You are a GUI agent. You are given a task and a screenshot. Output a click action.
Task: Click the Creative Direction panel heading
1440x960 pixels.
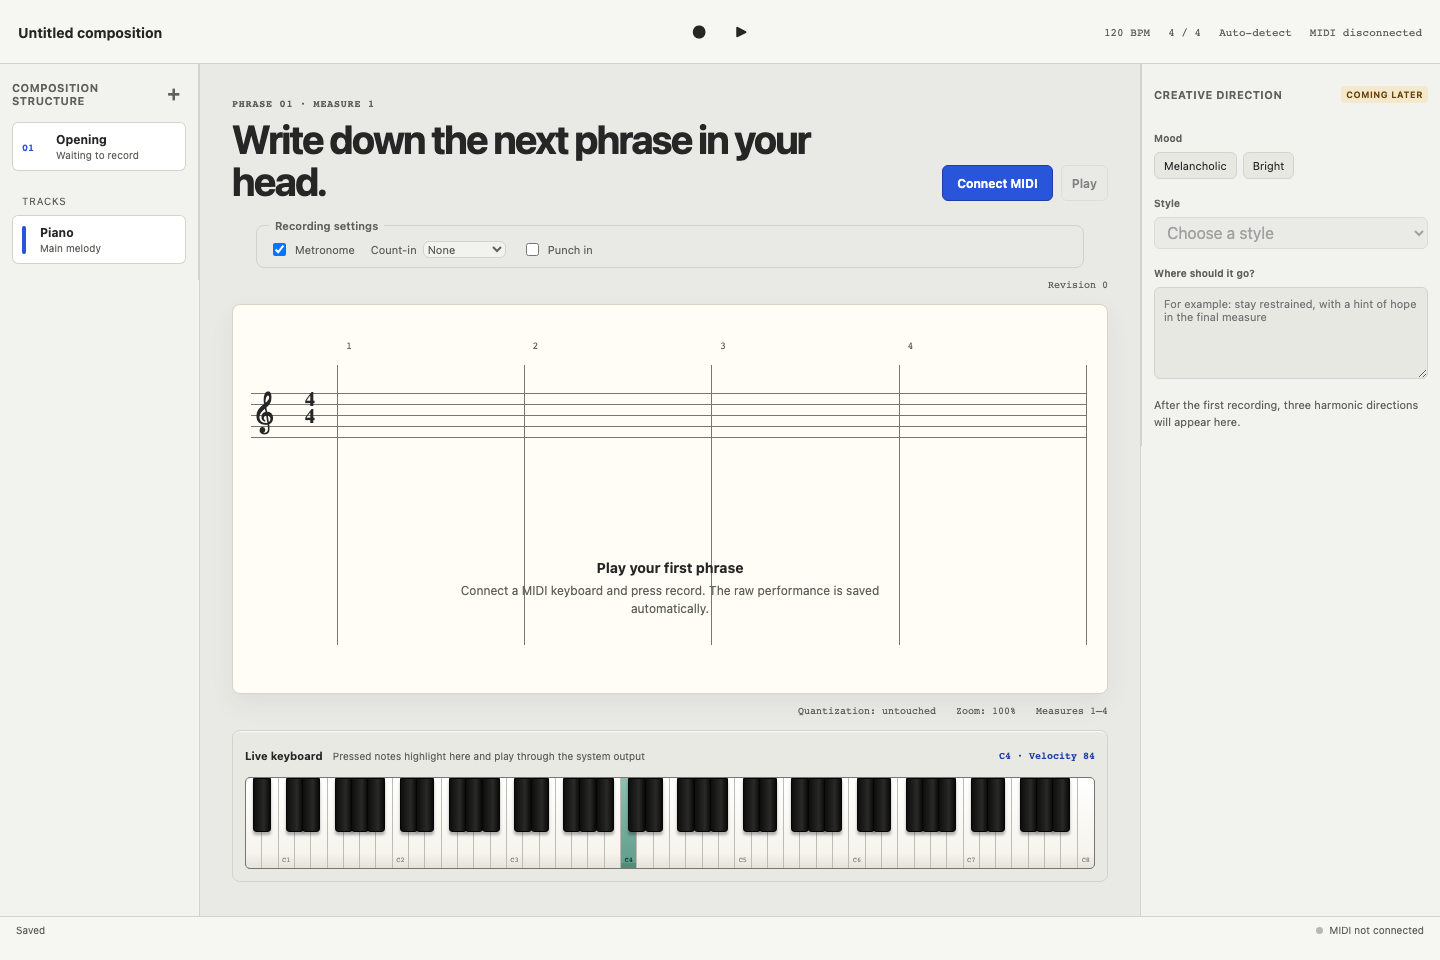pos(1218,95)
